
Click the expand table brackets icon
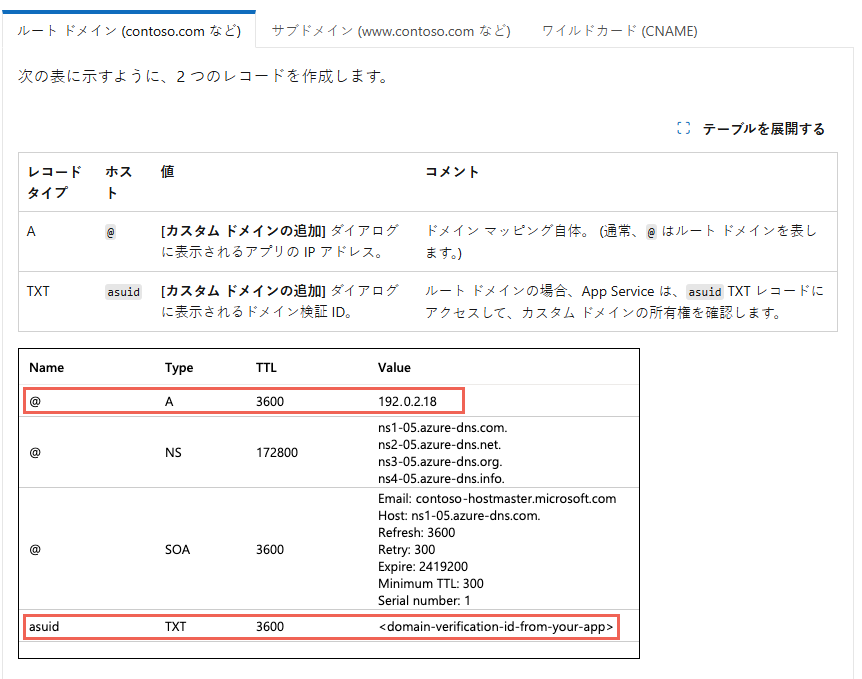pyautogui.click(x=683, y=129)
